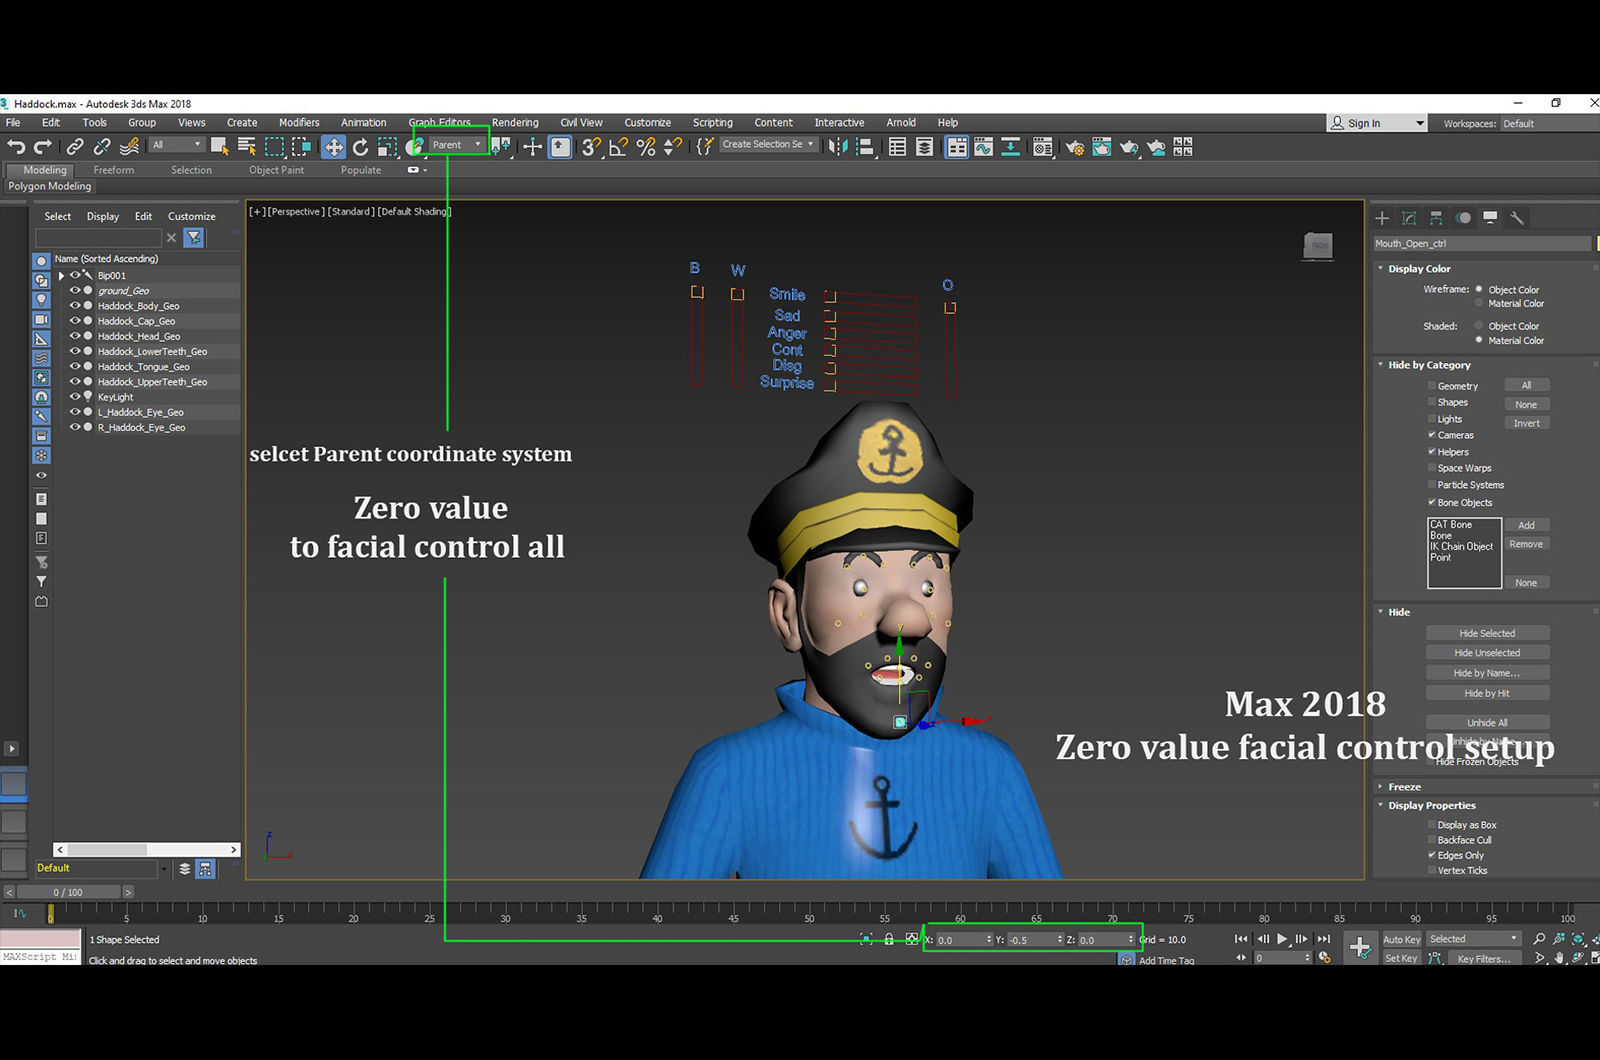1600x1060 pixels.
Task: Open the All selection filter dropdown
Action: pyautogui.click(x=177, y=145)
